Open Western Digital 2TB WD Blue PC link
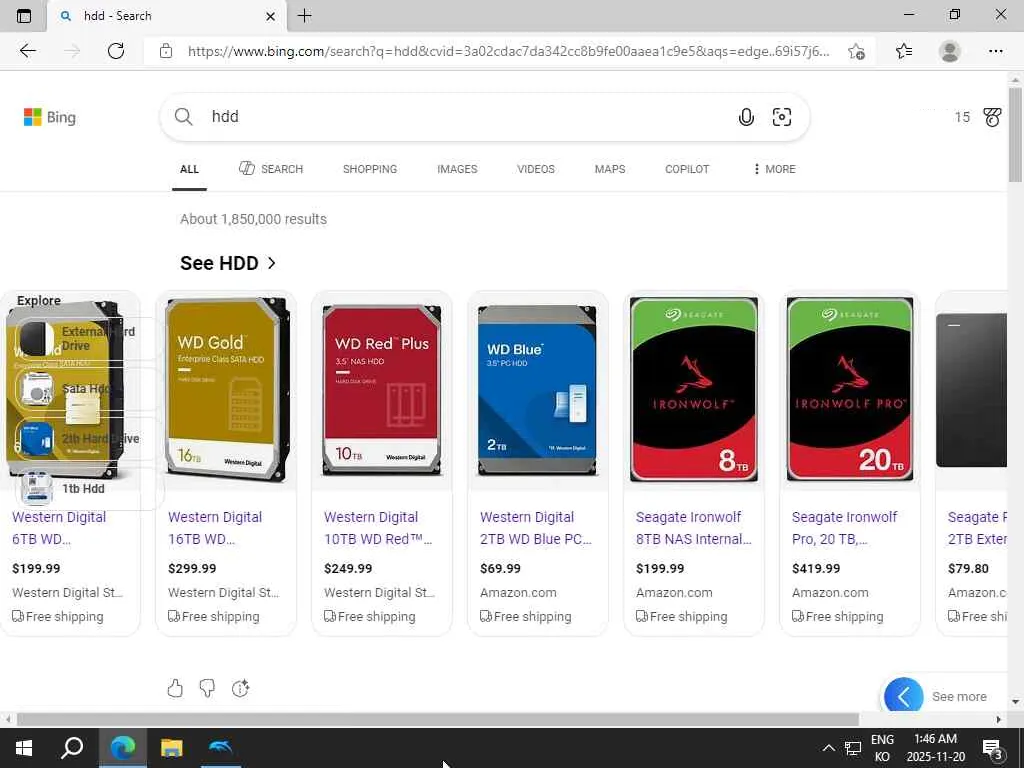Image resolution: width=1024 pixels, height=768 pixels. pos(536,528)
